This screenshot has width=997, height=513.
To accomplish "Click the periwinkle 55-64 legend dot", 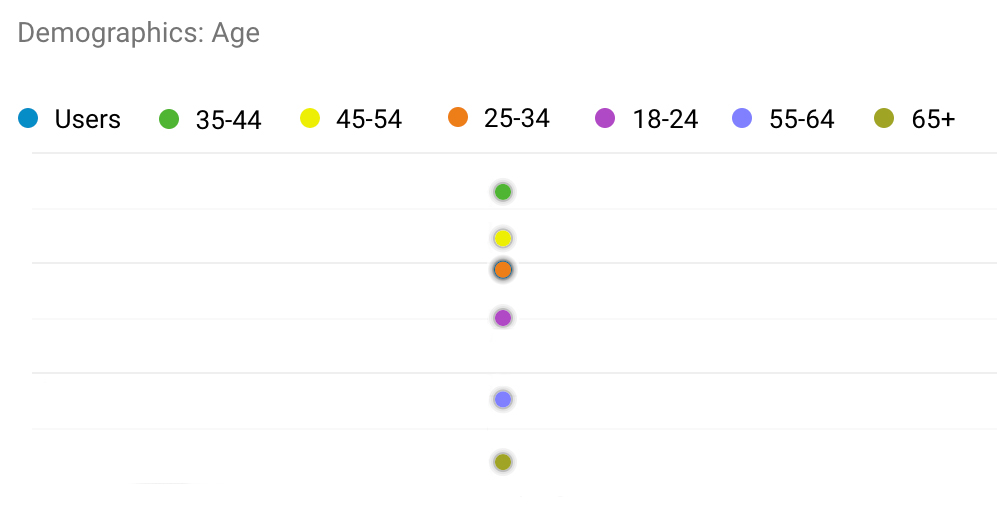I will 742,119.
